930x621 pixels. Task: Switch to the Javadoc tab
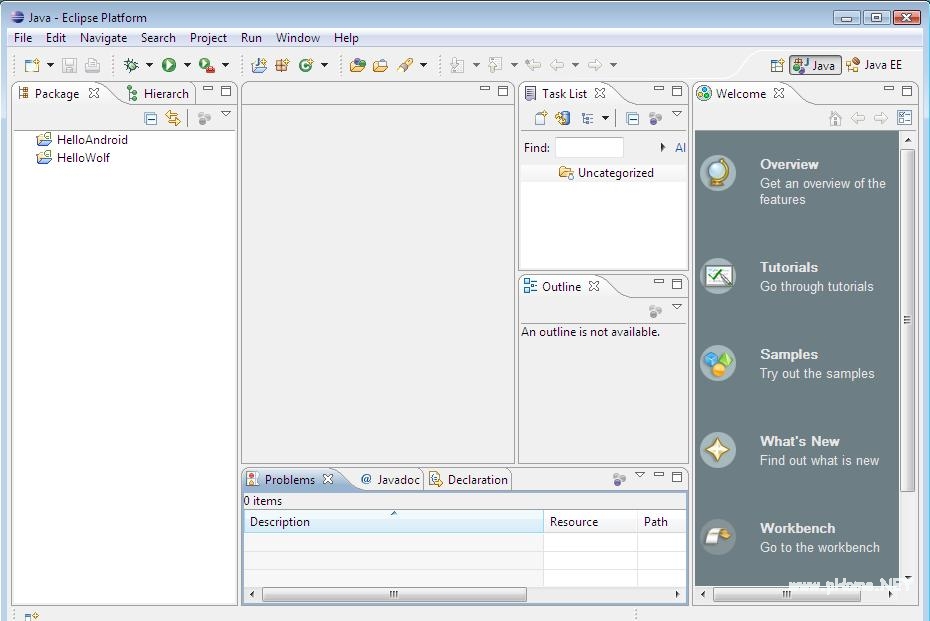[x=390, y=480]
